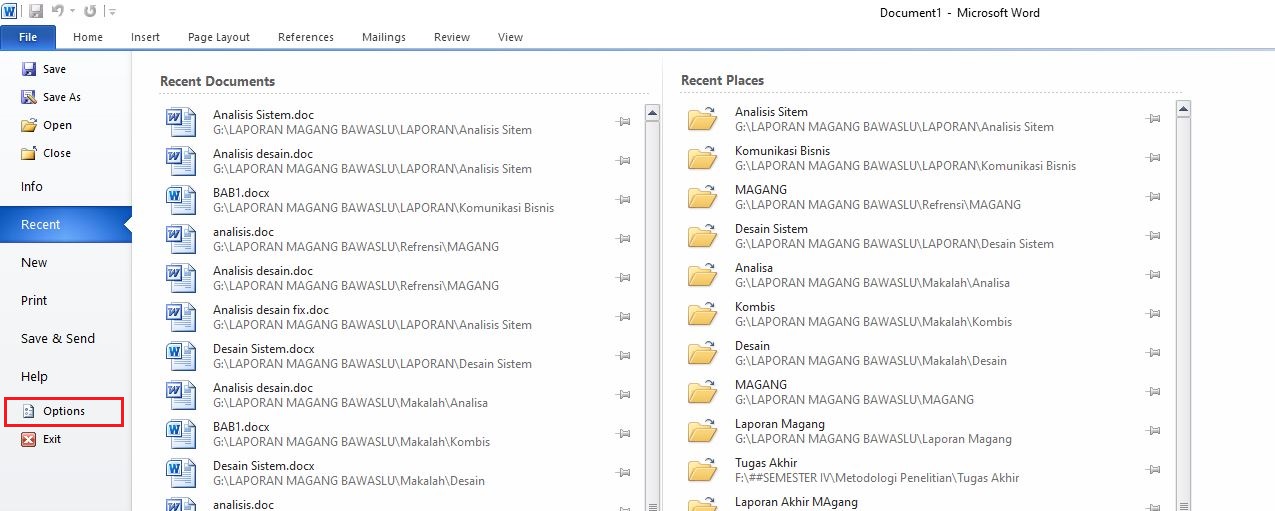
Task: Switch to the Mailings tab
Action: click(x=384, y=37)
